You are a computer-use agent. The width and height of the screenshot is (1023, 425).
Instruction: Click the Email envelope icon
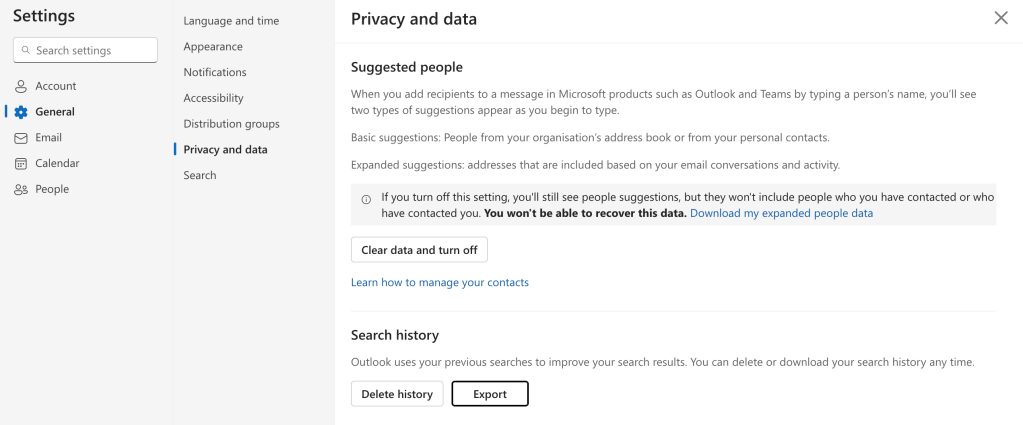[x=21, y=138]
